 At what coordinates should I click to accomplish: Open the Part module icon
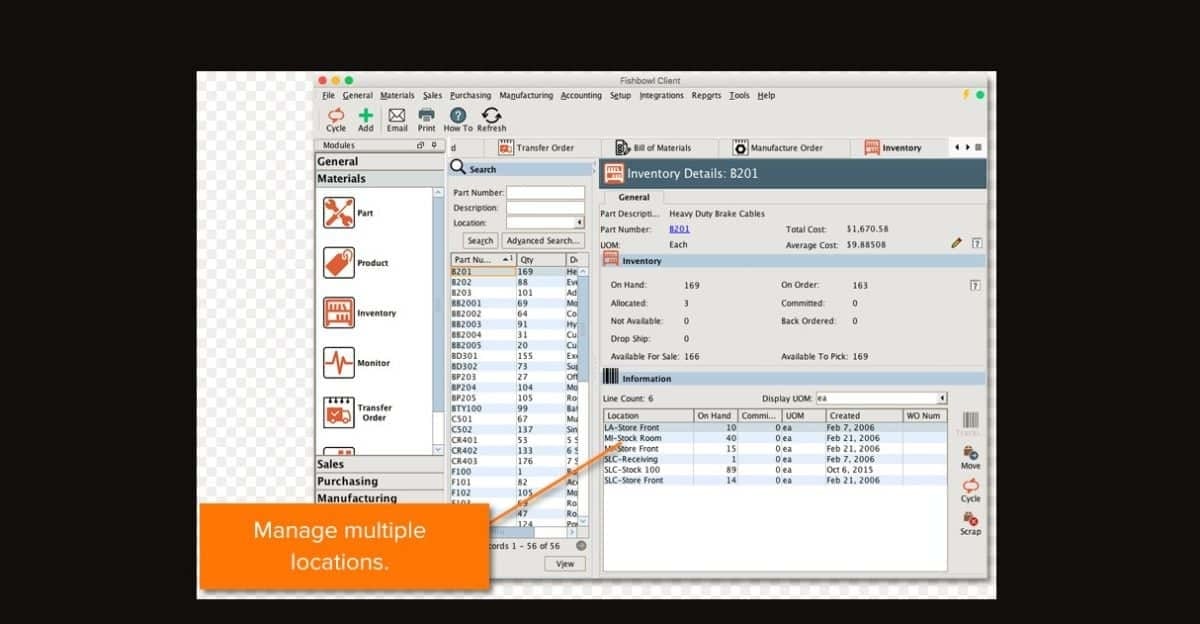tap(339, 213)
